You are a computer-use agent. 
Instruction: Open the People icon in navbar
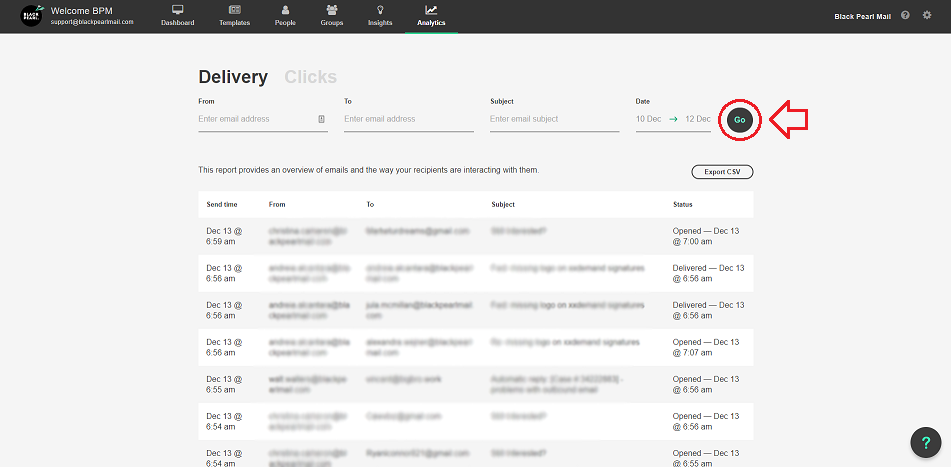tap(285, 10)
